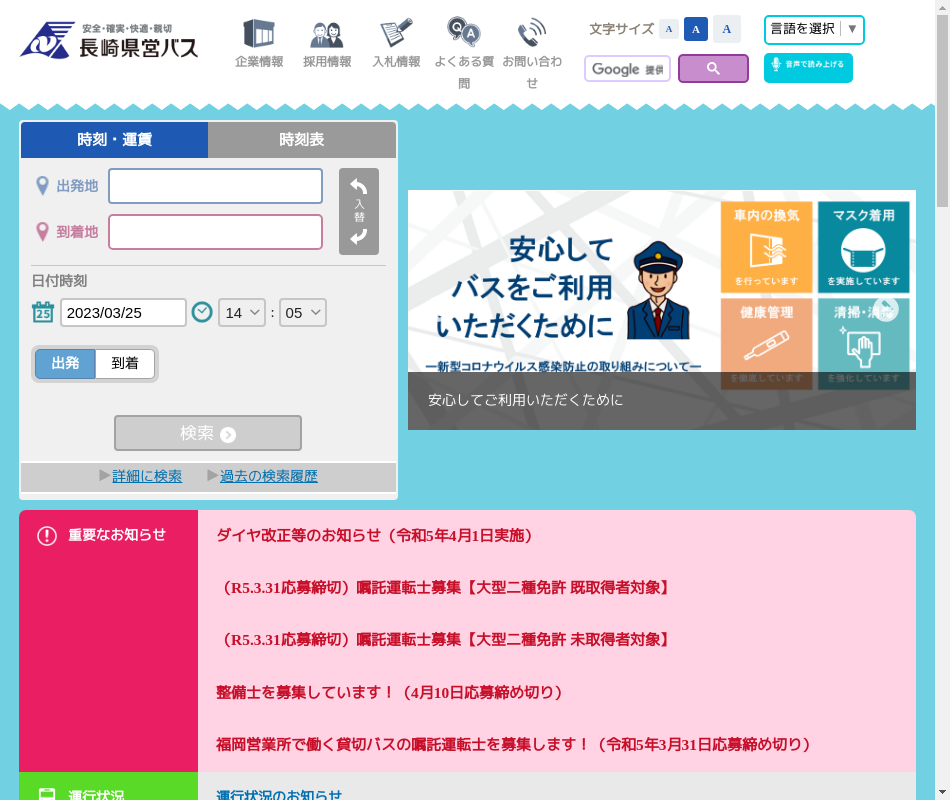Select the 到着 toggle option

pos(125,364)
